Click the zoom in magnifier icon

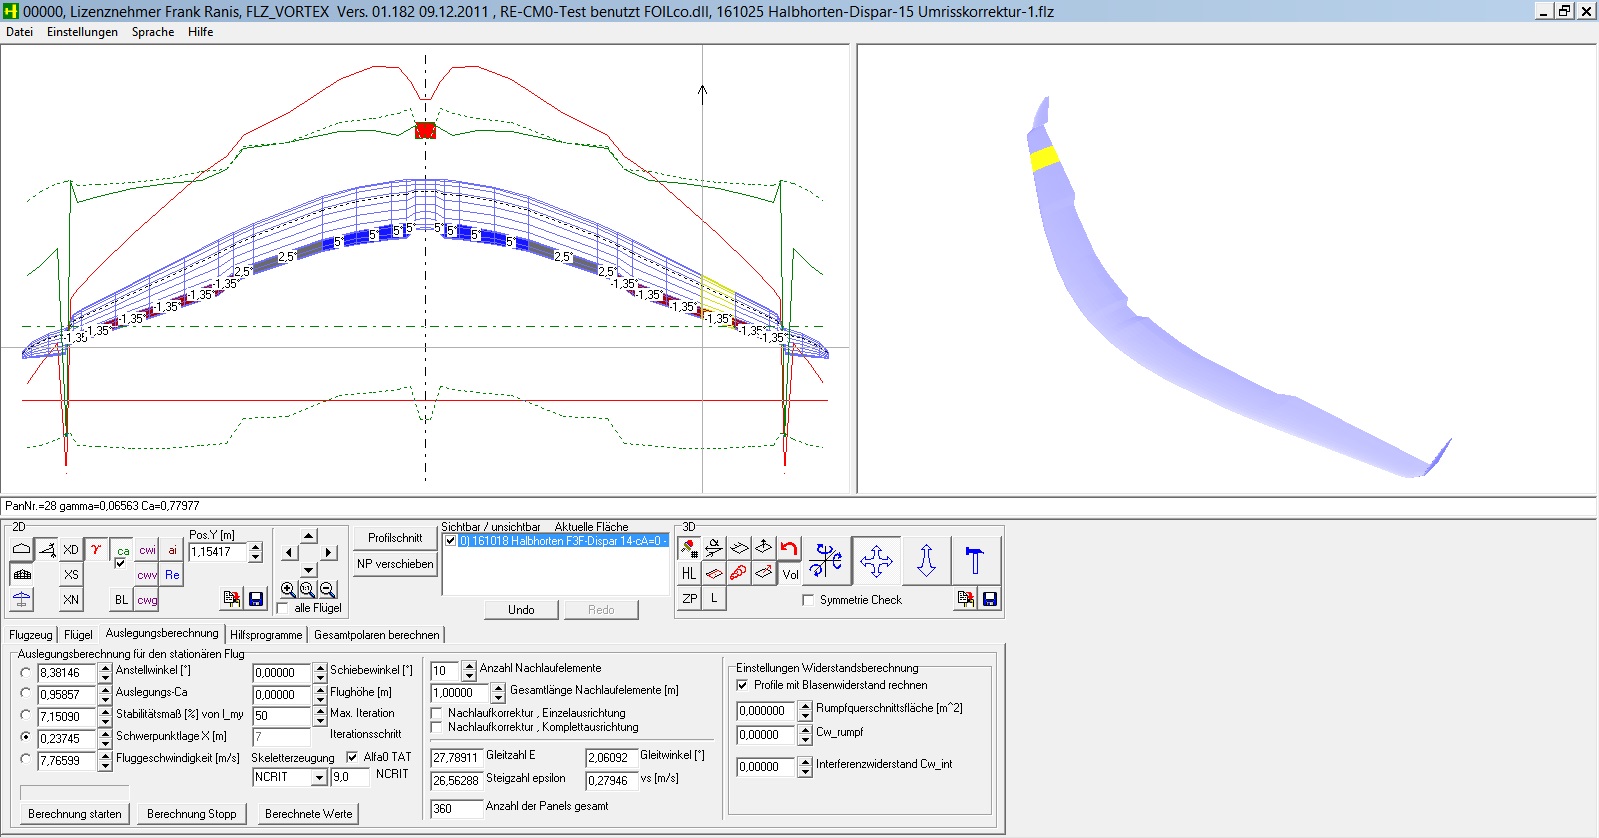click(288, 590)
